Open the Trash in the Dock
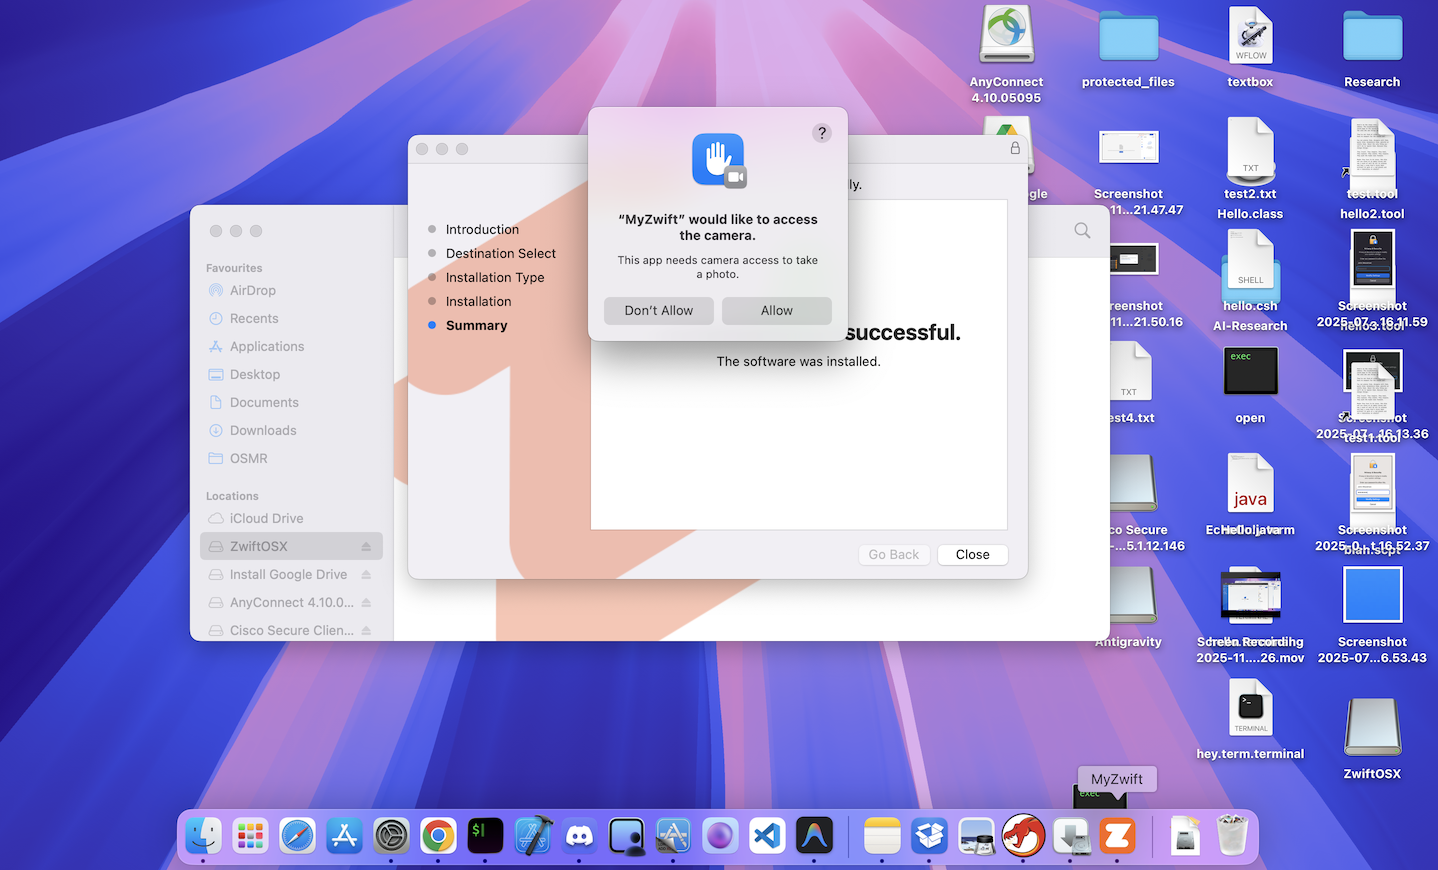1438x870 pixels. click(x=1232, y=836)
